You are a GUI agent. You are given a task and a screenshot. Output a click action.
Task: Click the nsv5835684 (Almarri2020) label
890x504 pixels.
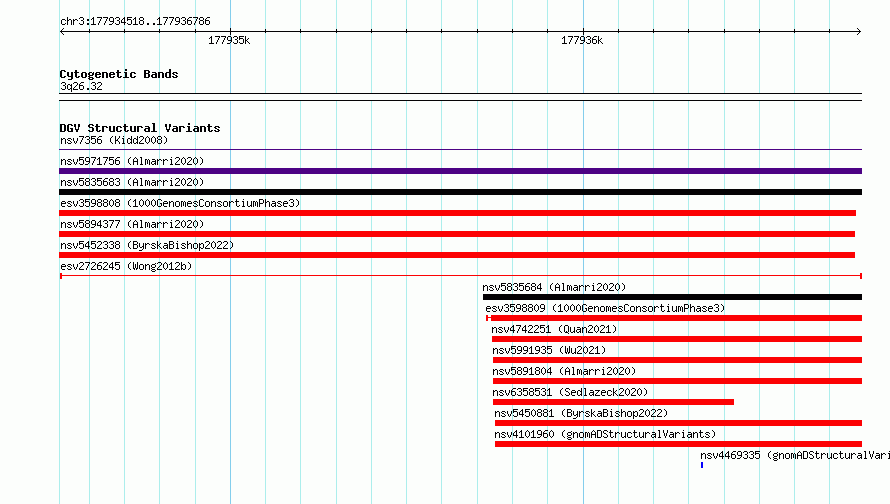pyautogui.click(x=554, y=287)
